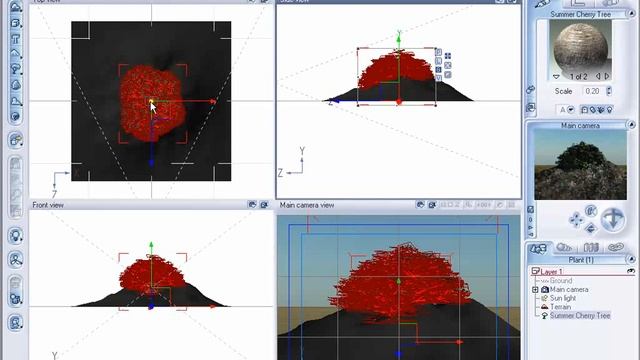This screenshot has height=360, width=640.
Task: Click the Front view title label
Action: pyautogui.click(x=48, y=205)
